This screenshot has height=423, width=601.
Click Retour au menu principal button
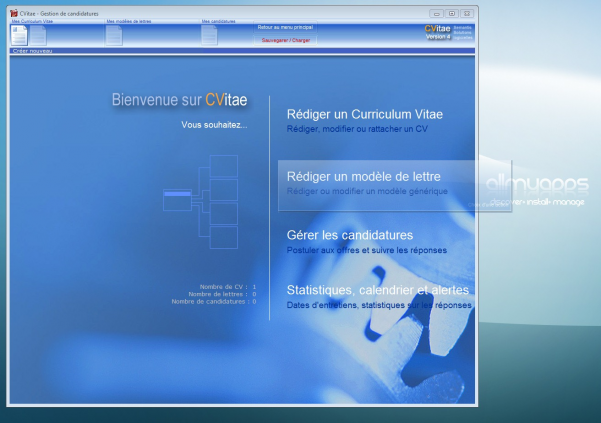285,28
